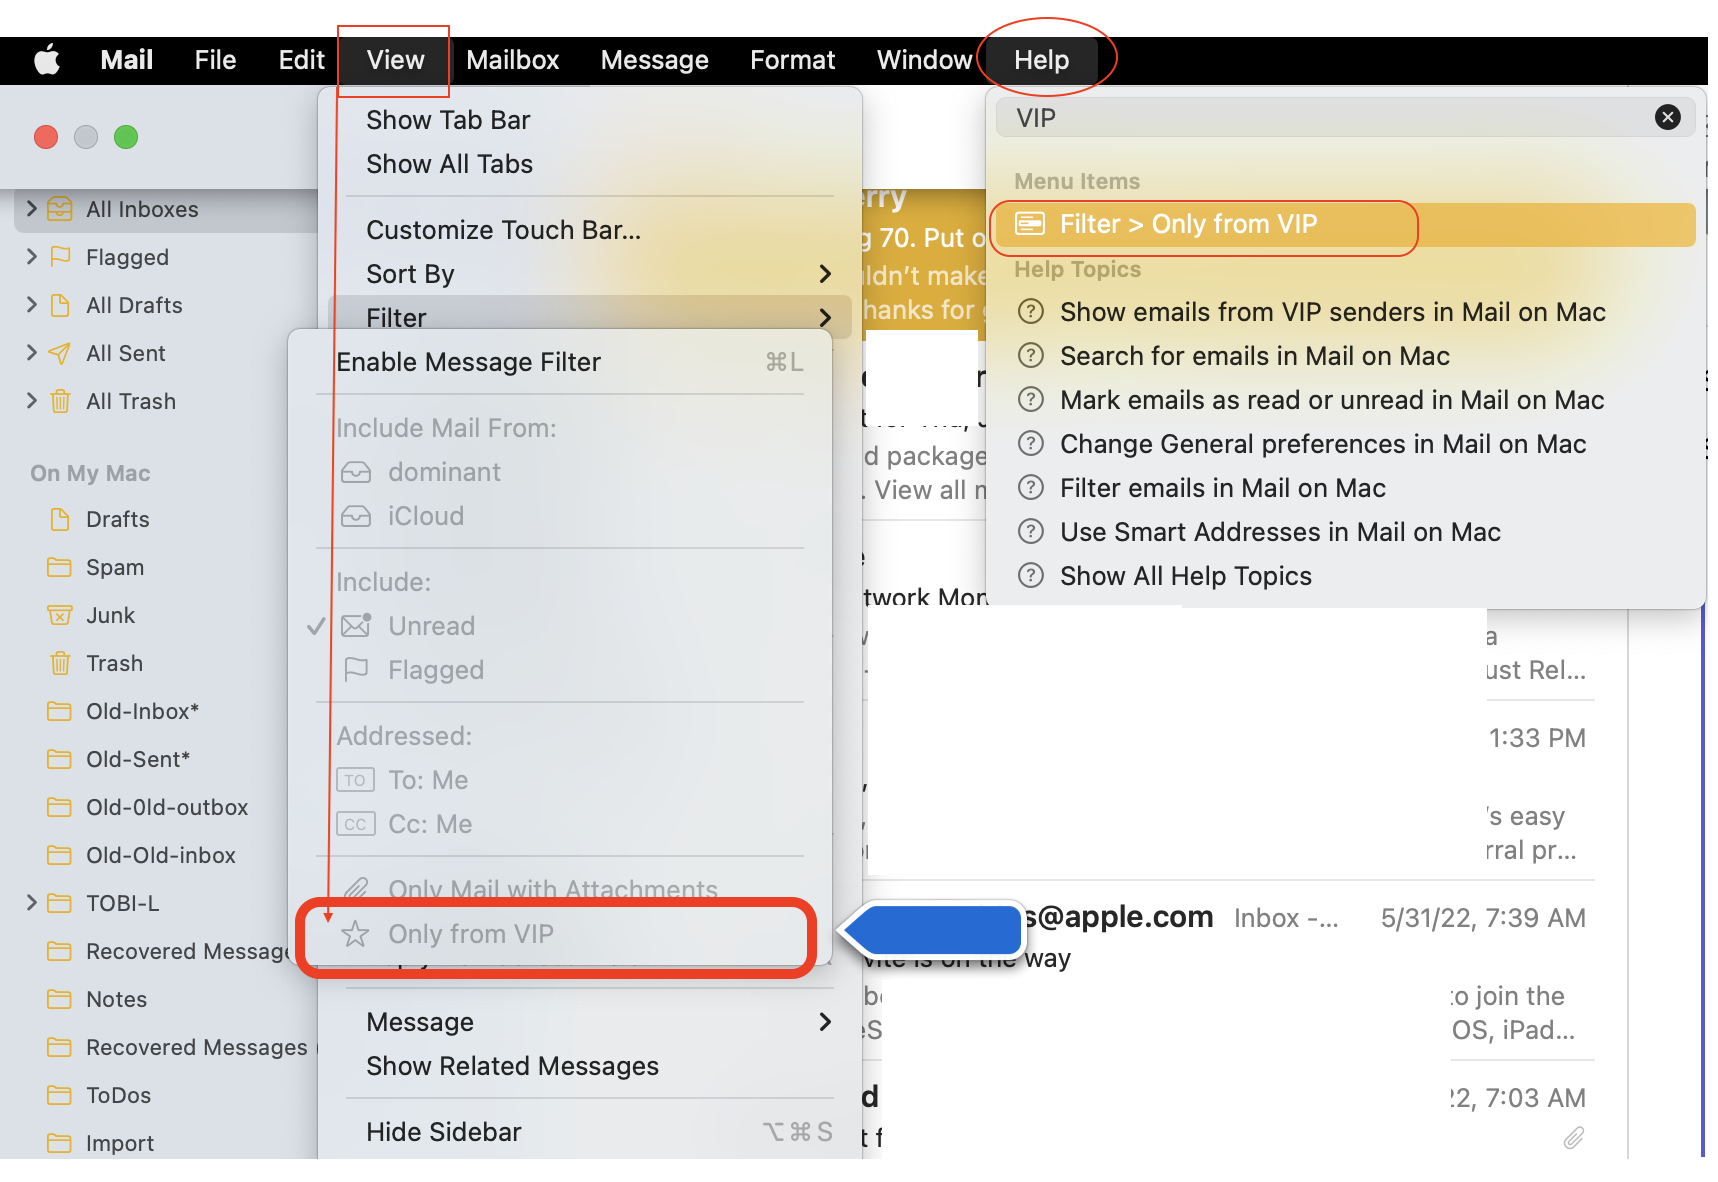Open the Help menu
Screen dimensions: 1718x1182
point(1041,60)
